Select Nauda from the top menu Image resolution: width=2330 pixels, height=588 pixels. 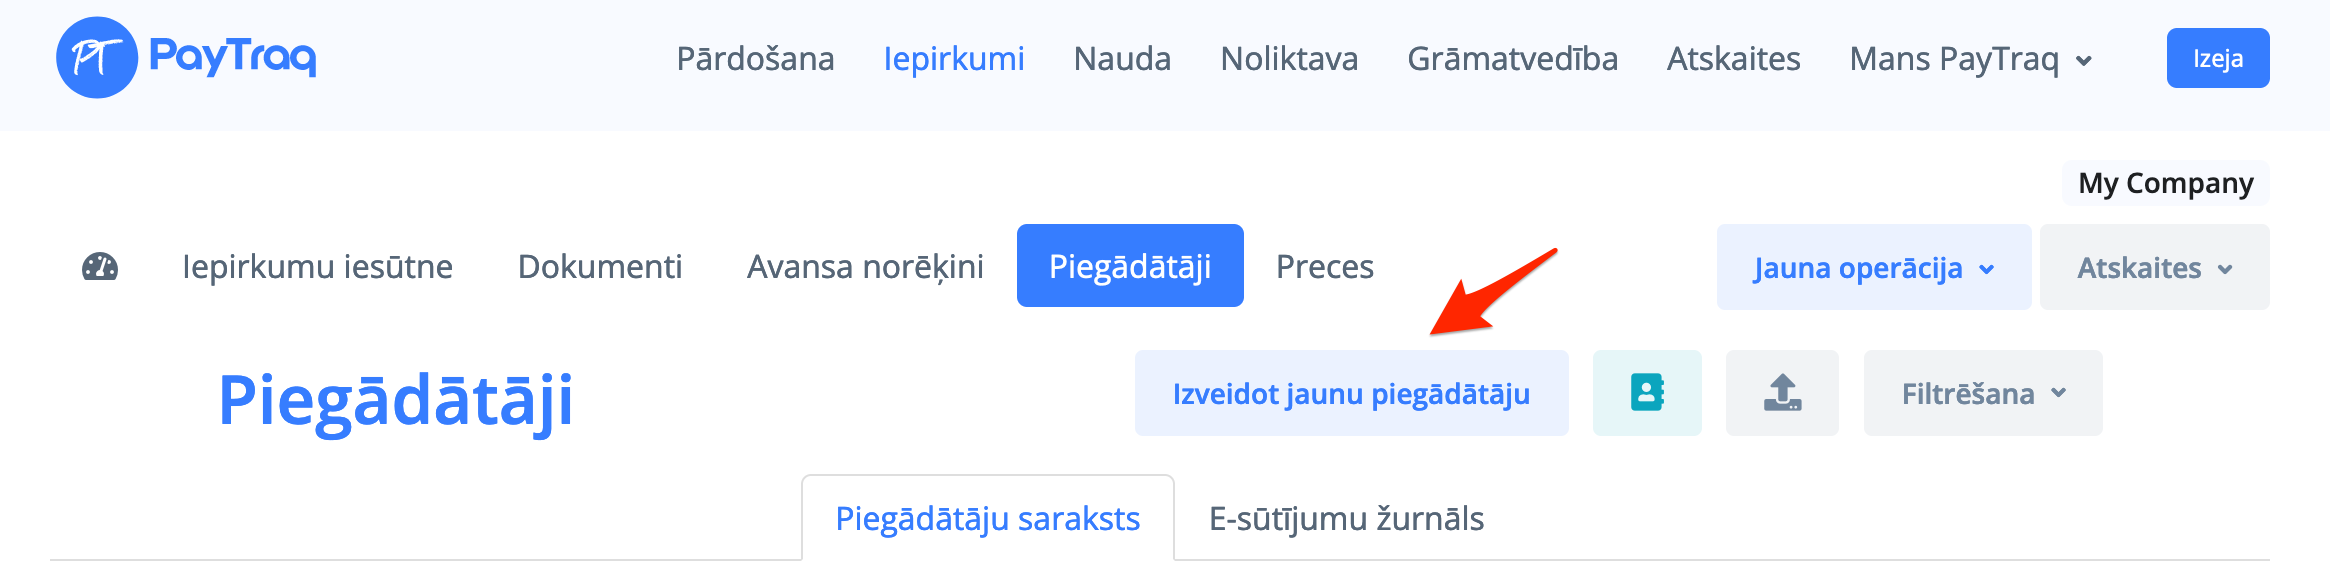click(1121, 59)
